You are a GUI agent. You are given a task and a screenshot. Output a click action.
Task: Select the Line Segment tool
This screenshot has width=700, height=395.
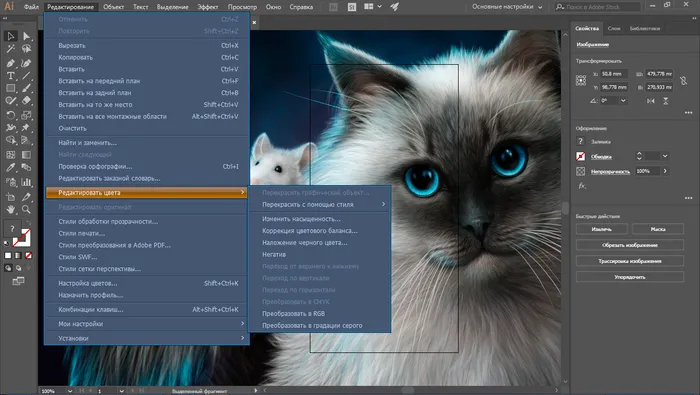[26, 76]
